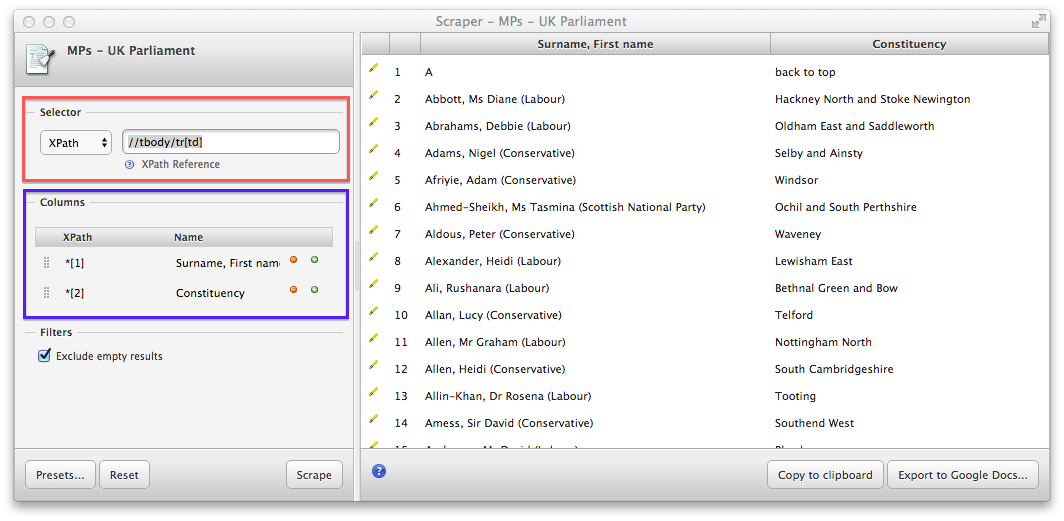Select the 'Nottingham North' cell
Screen dimensions: 1064x521
point(823,342)
